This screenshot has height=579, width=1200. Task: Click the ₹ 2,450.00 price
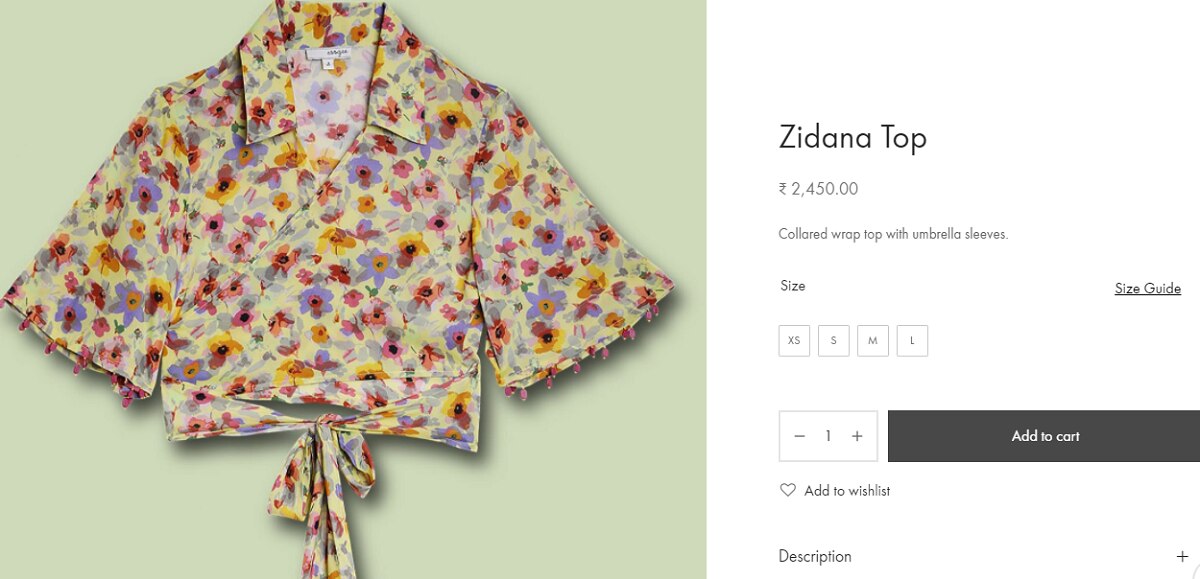pos(818,189)
